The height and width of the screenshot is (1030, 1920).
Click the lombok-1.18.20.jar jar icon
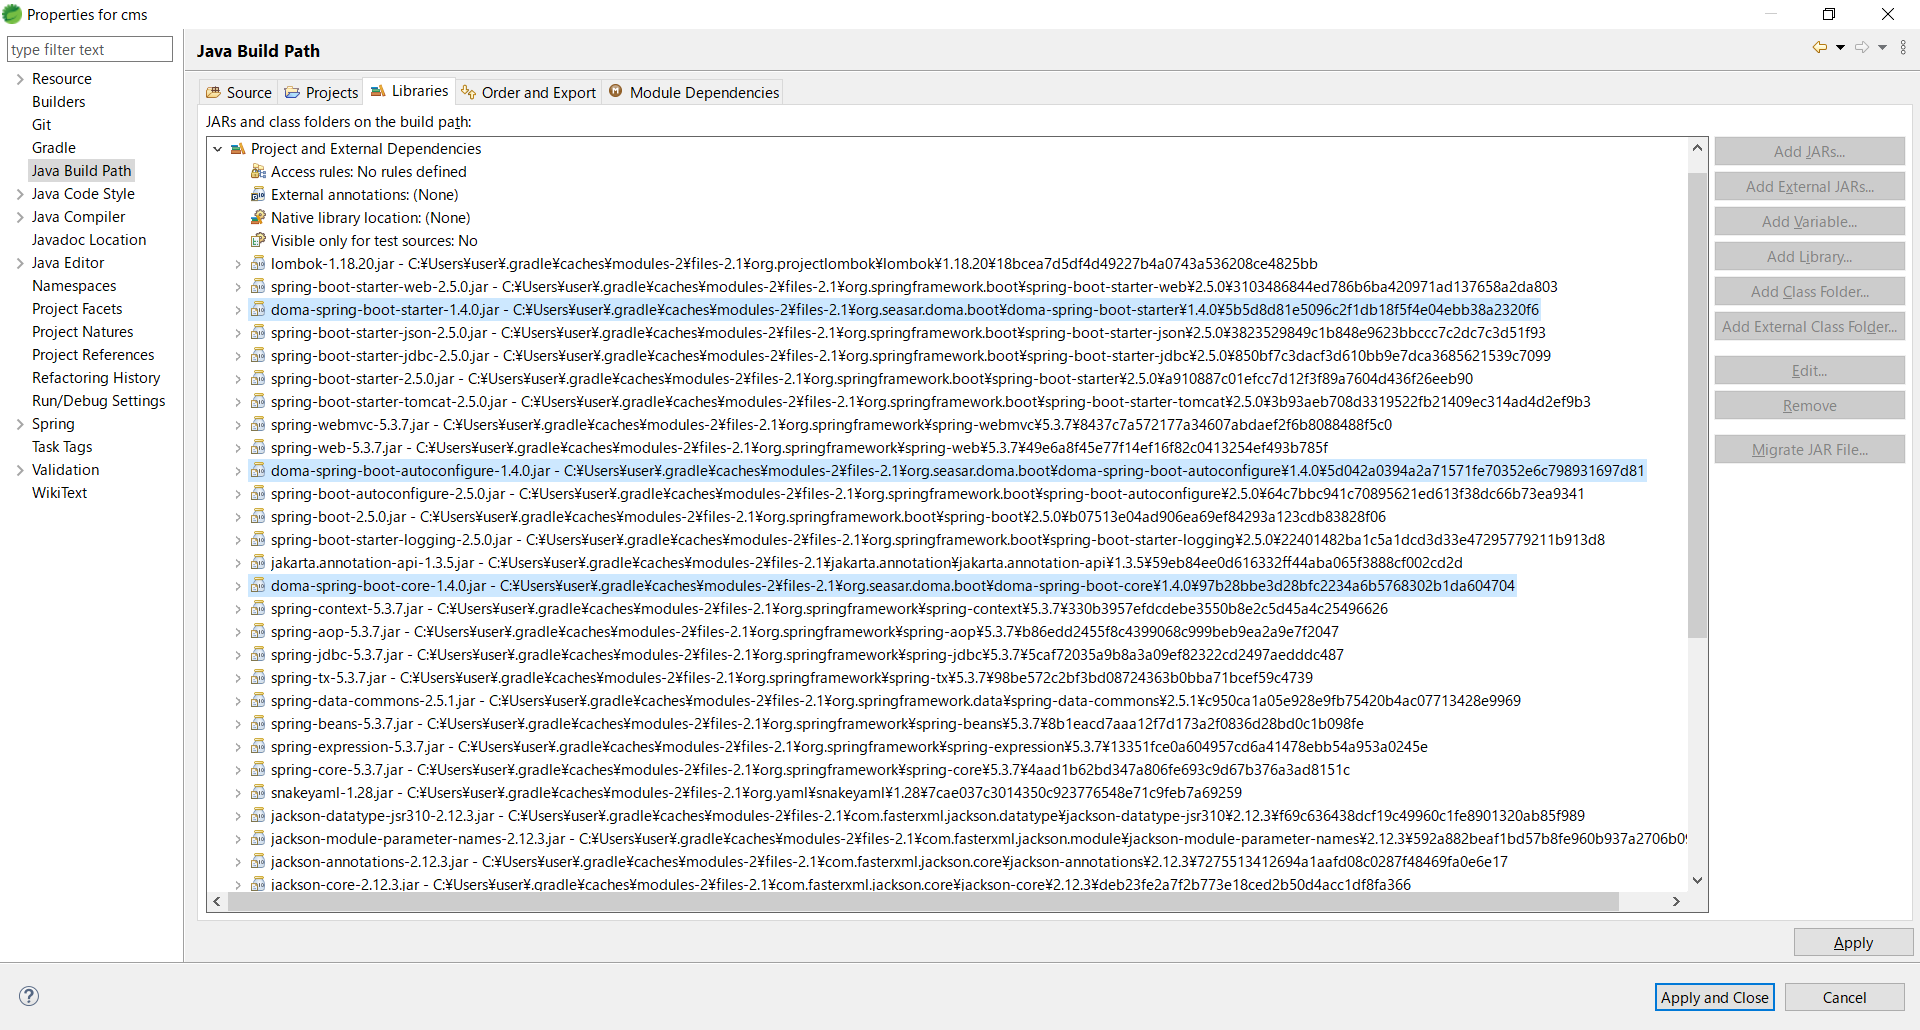[258, 264]
